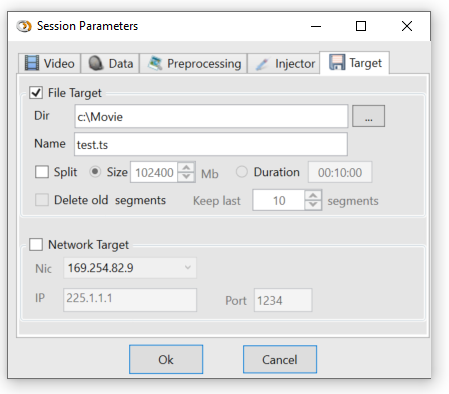The height and width of the screenshot is (394, 449).
Task: Select the Duration radio button
Action: (x=242, y=172)
